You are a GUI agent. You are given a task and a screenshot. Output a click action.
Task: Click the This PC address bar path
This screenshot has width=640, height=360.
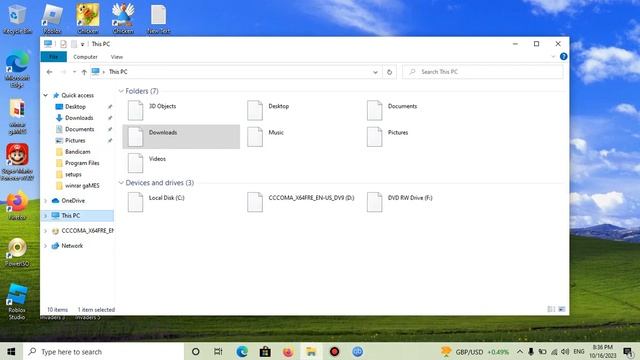click(118, 72)
